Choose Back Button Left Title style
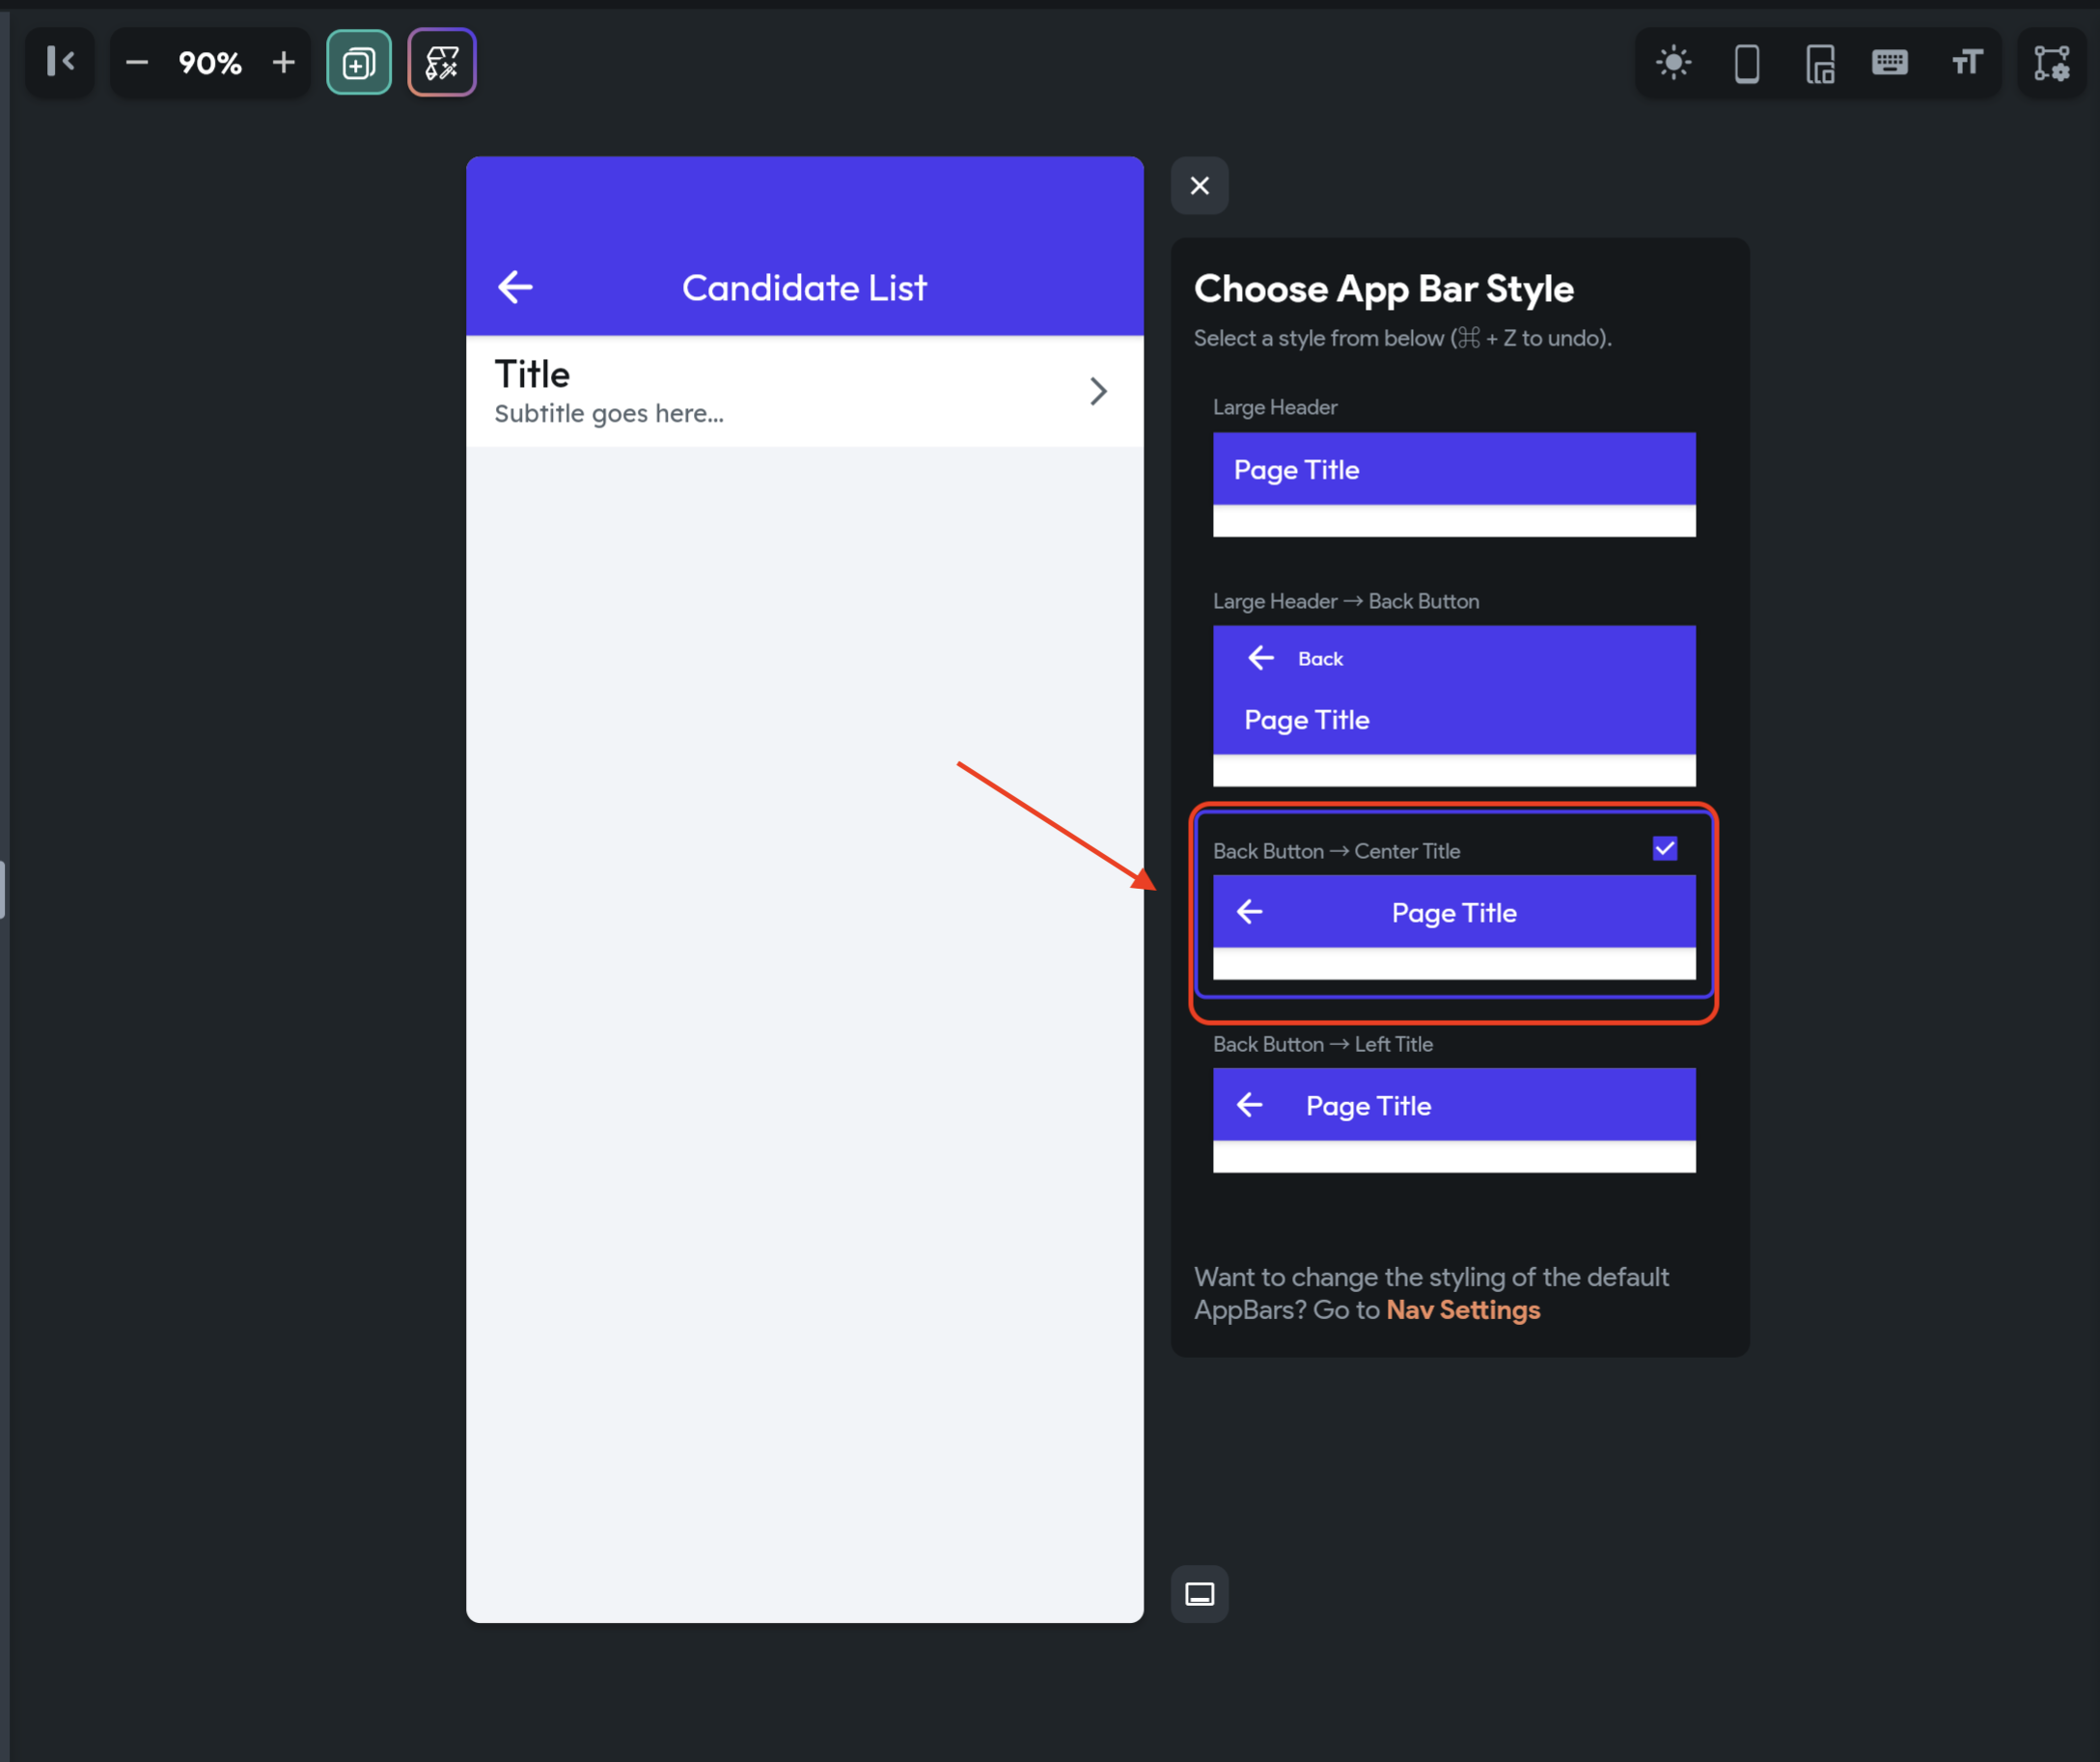This screenshot has height=1762, width=2100. click(x=1454, y=1121)
